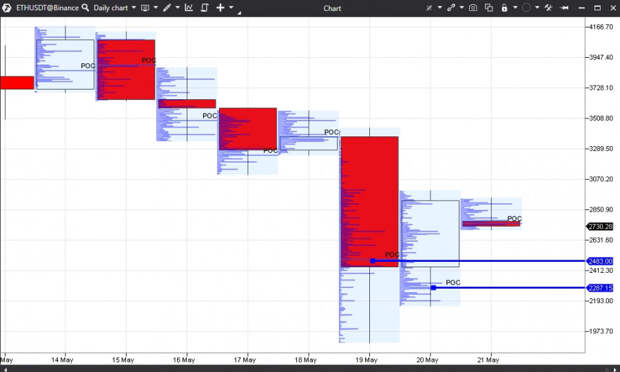Open the indicators chart icon
The height and width of the screenshot is (372, 620).
coord(189,8)
